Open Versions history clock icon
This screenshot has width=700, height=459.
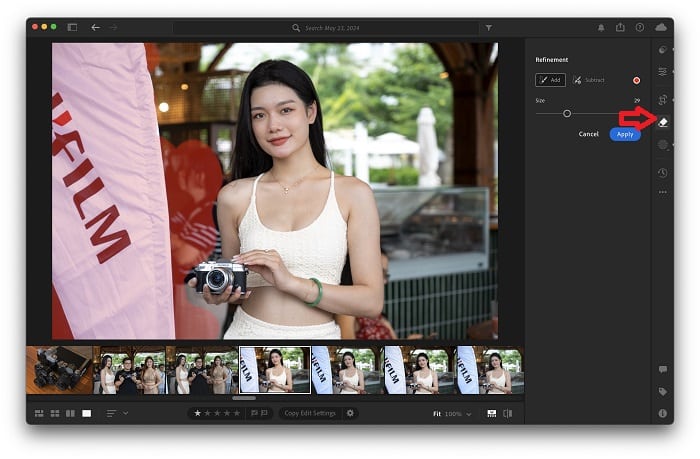click(663, 173)
